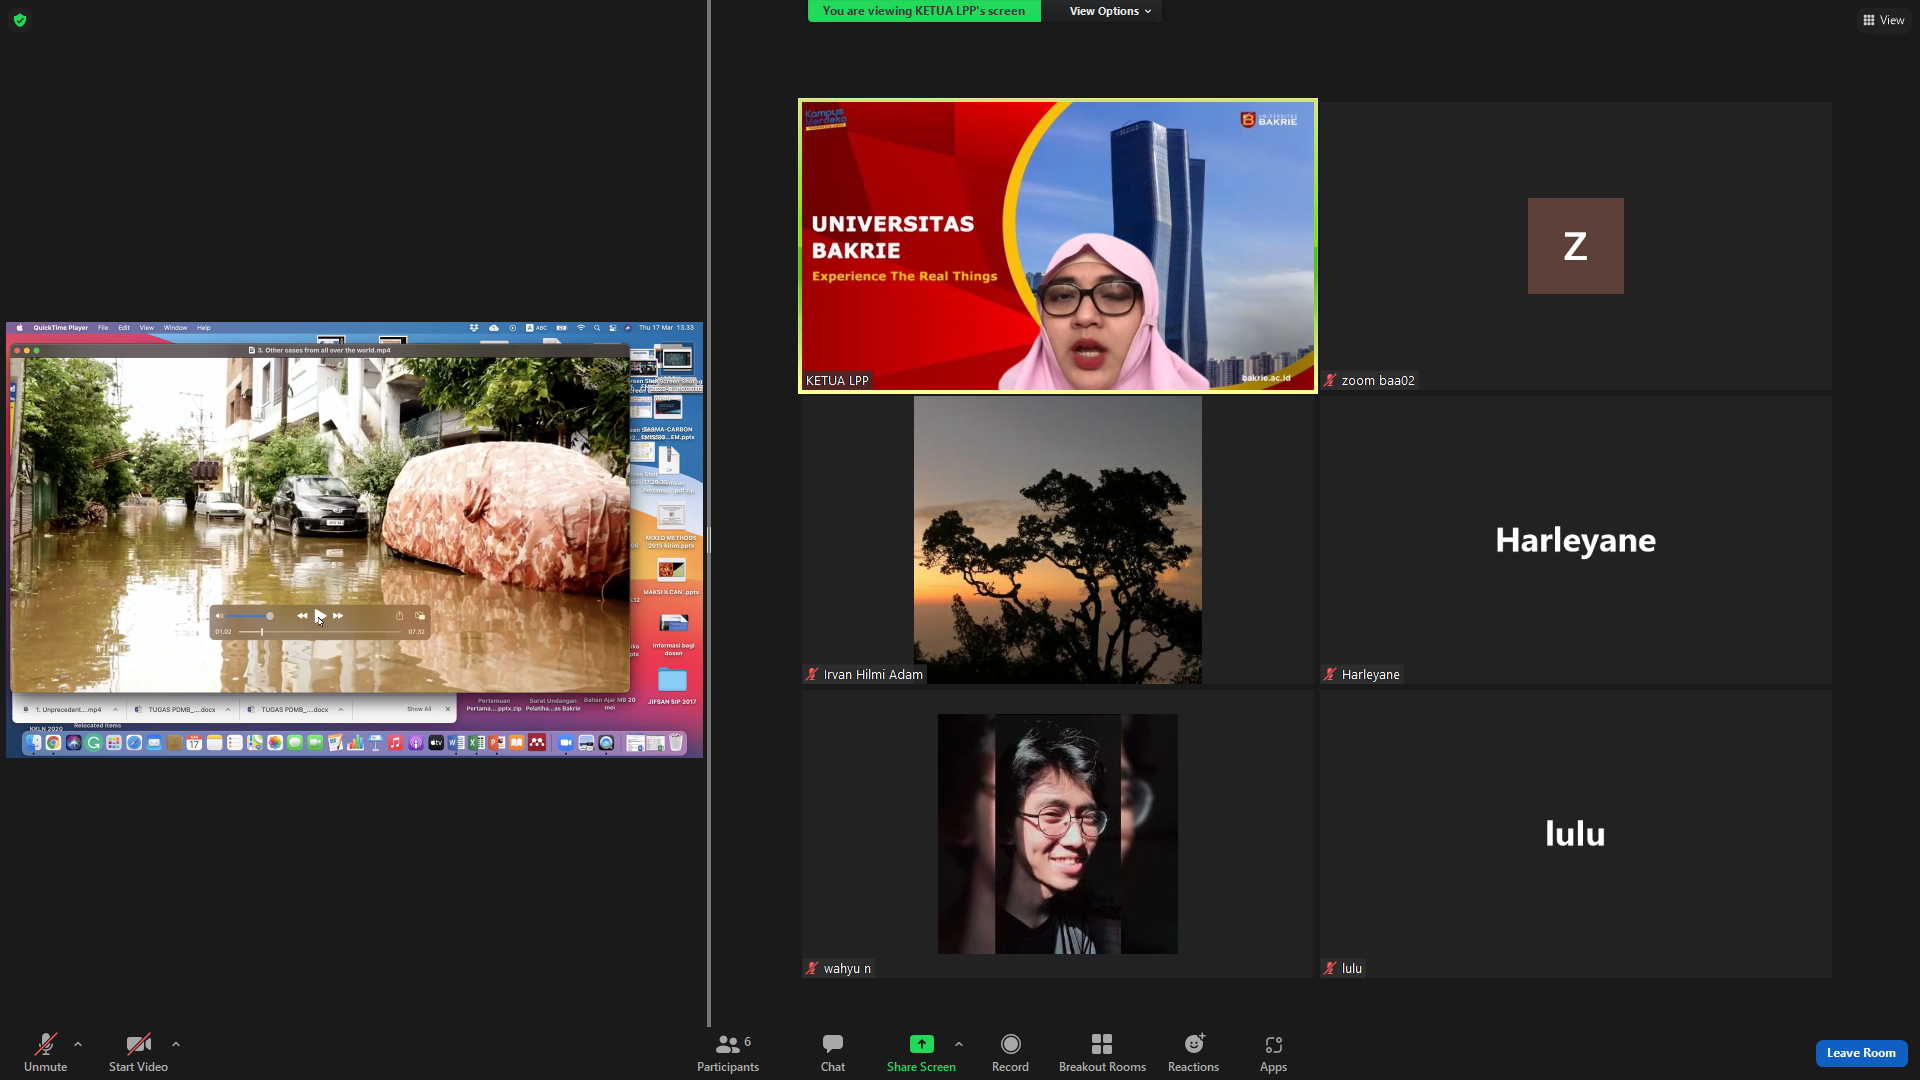Select the zoom baa02 participant tile
1920x1080 pixels.
[1575, 246]
